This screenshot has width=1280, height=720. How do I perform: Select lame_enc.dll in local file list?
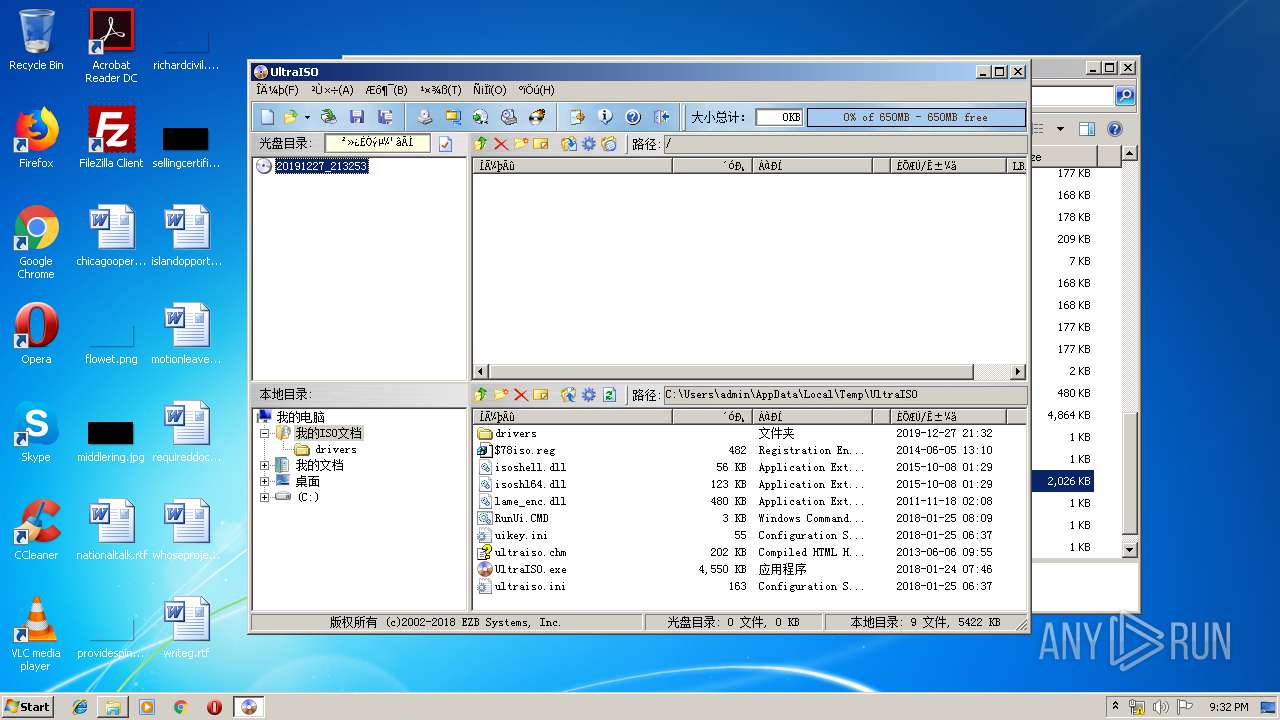click(530, 501)
